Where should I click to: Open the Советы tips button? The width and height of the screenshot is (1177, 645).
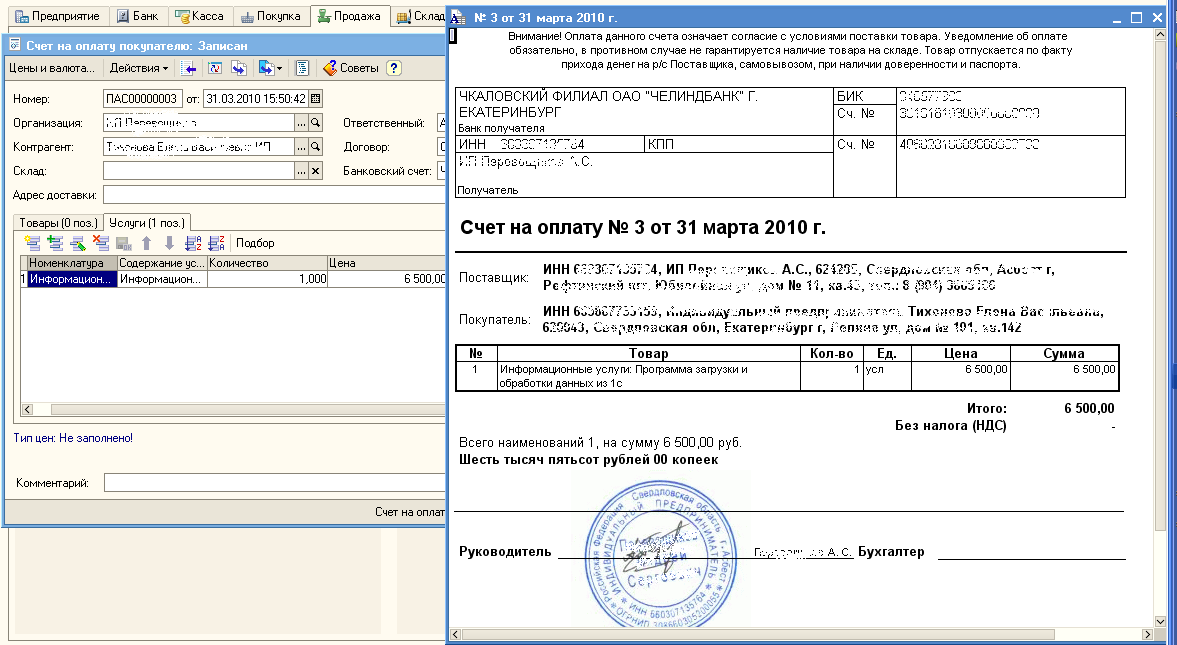click(x=351, y=68)
